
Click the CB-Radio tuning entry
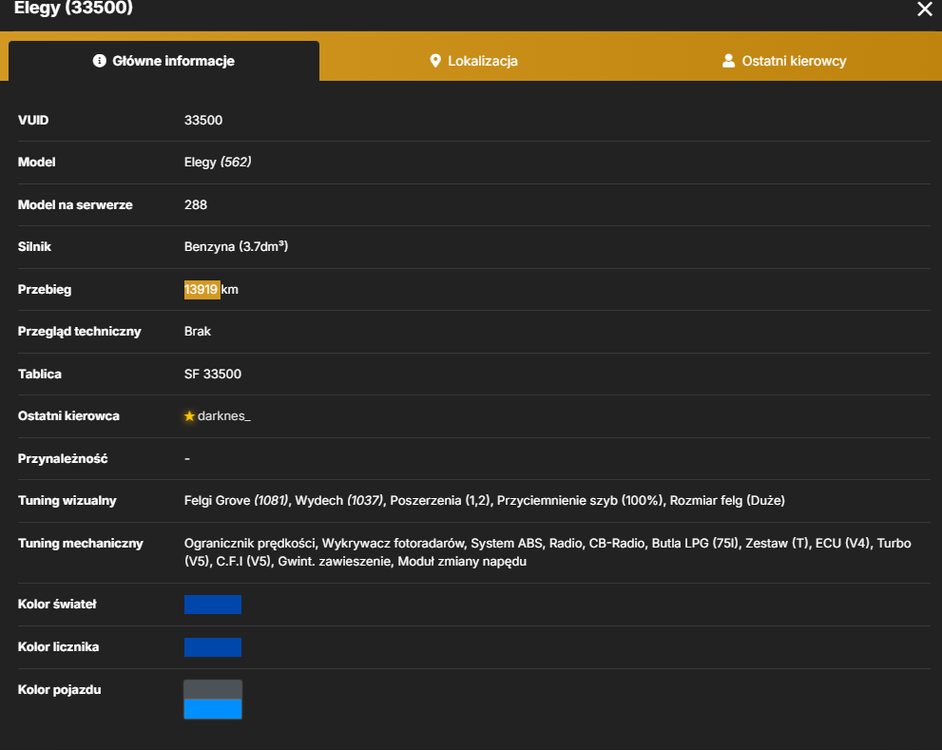617,543
